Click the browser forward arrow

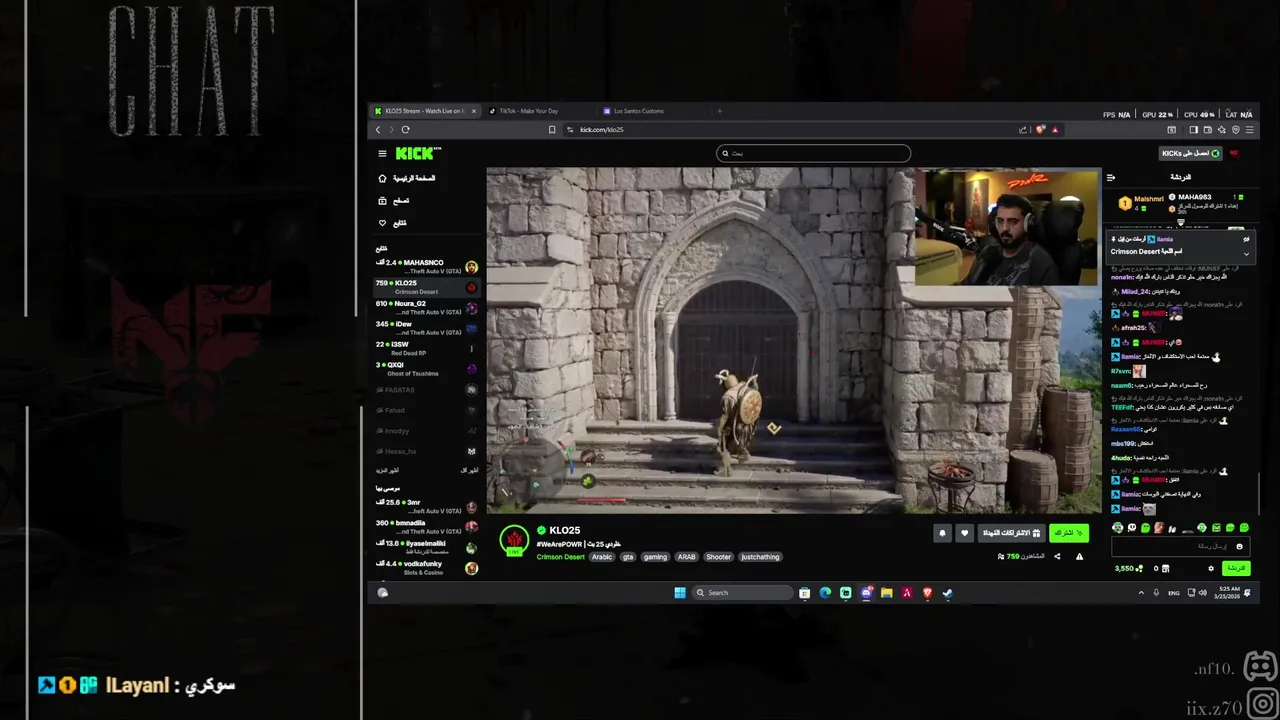[x=391, y=129]
